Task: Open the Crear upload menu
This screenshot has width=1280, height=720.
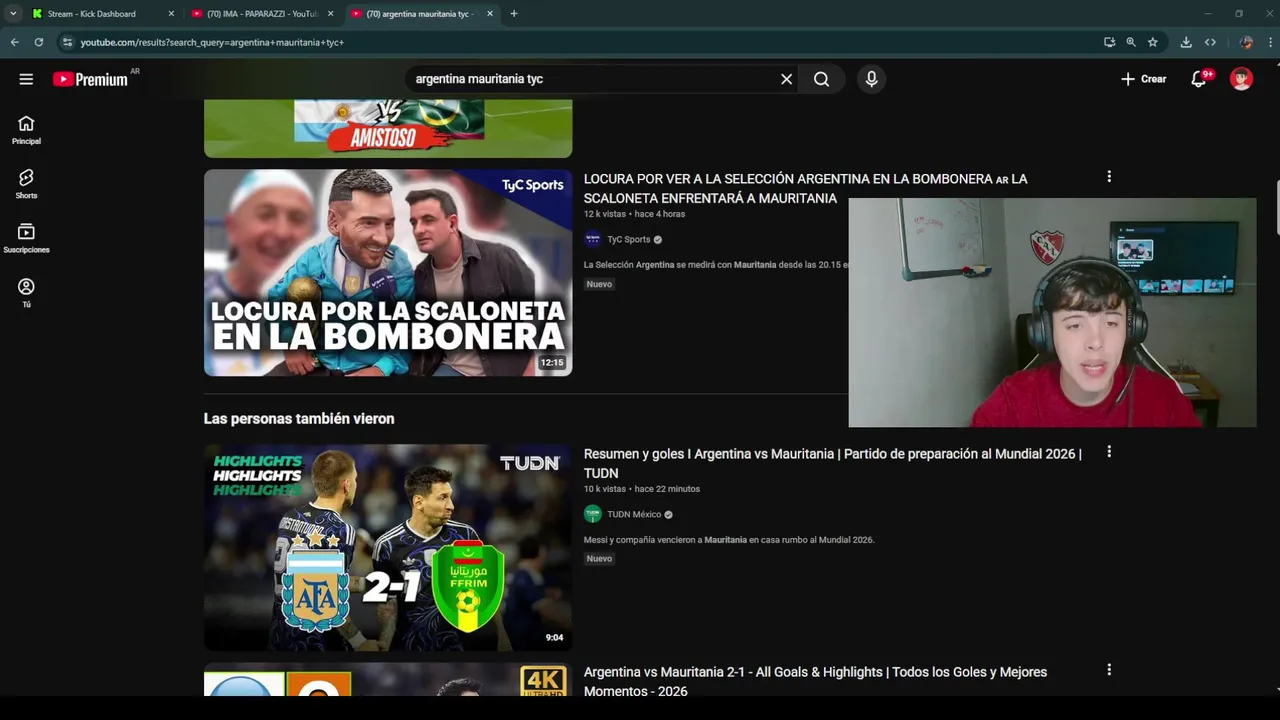Action: point(1143,79)
